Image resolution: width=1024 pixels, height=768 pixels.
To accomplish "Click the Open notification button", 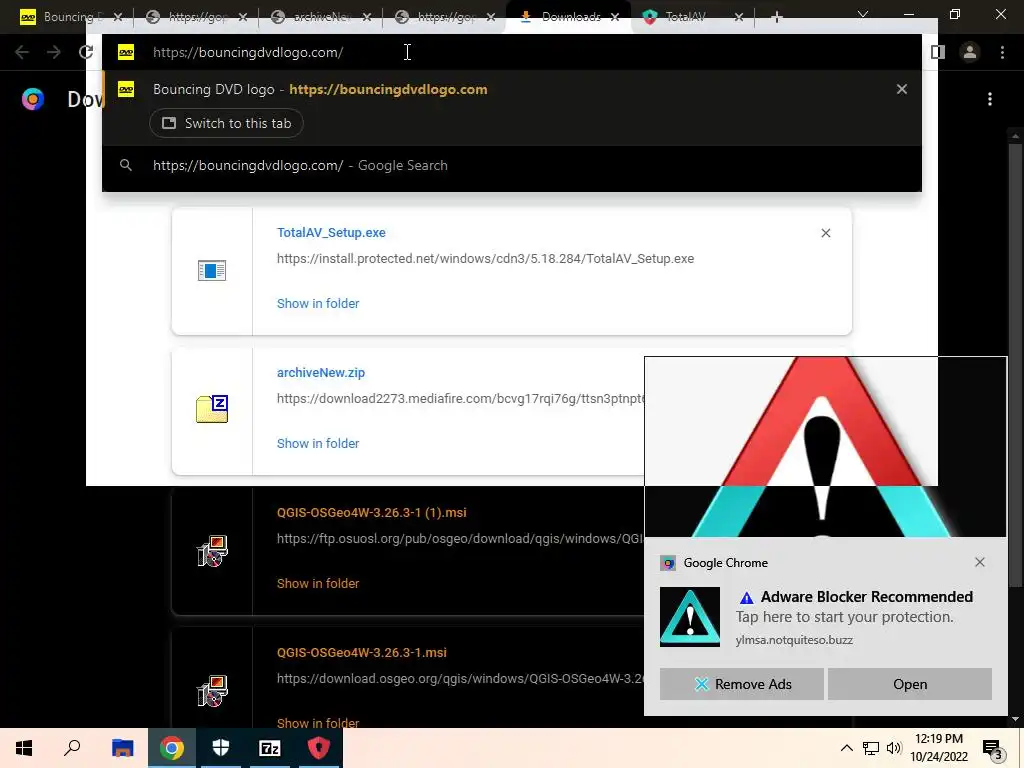I will pos(910,684).
